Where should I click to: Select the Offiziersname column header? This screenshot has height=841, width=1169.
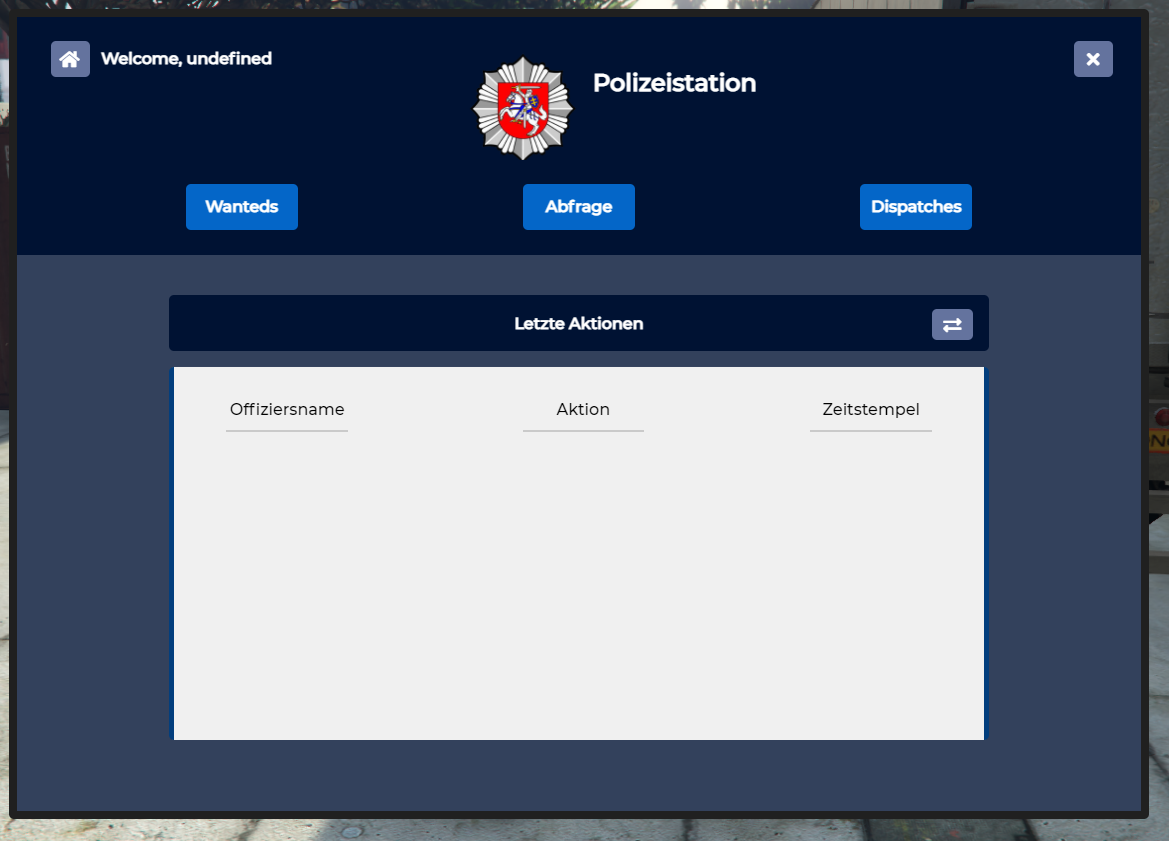click(287, 409)
